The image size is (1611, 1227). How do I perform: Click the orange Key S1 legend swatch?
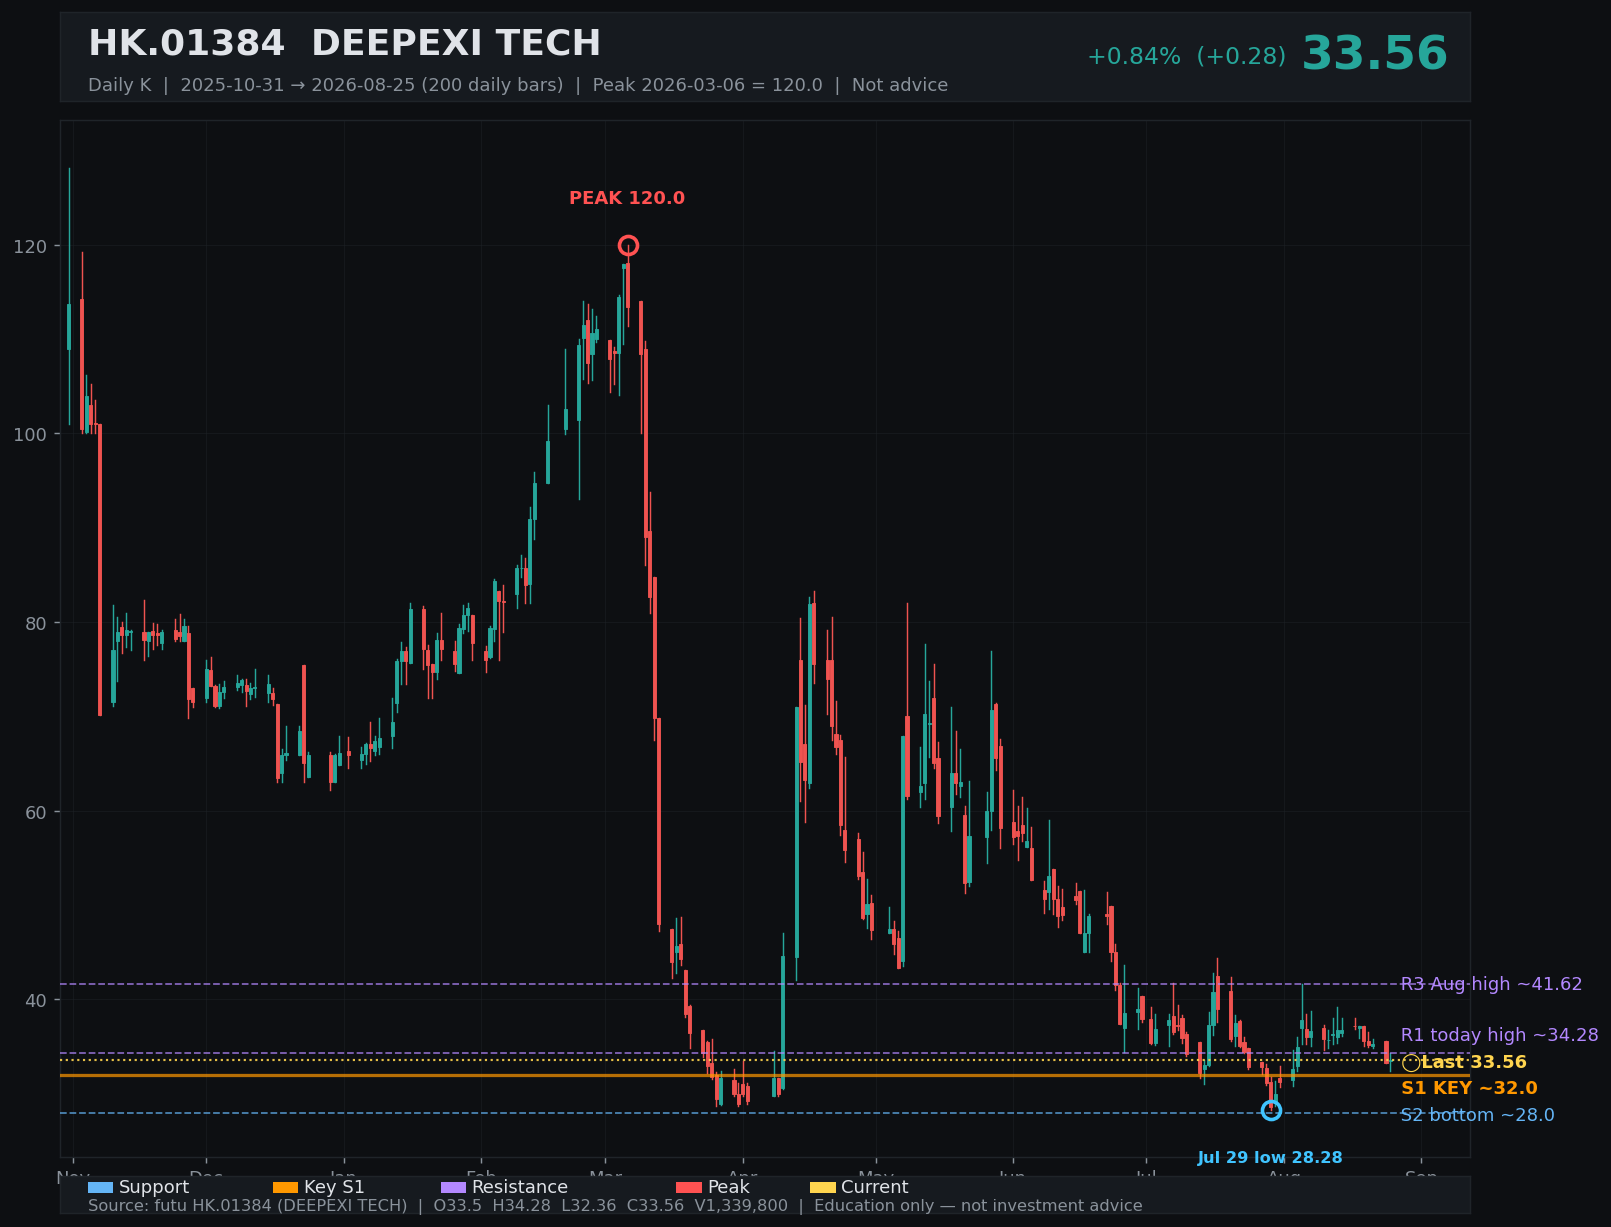click(285, 1187)
